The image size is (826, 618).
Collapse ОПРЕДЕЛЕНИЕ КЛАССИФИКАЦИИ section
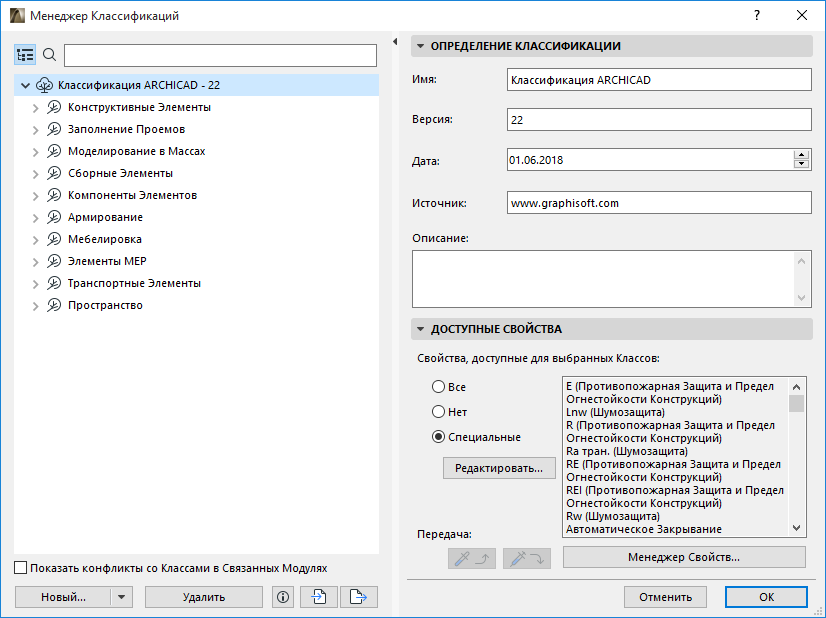420,46
